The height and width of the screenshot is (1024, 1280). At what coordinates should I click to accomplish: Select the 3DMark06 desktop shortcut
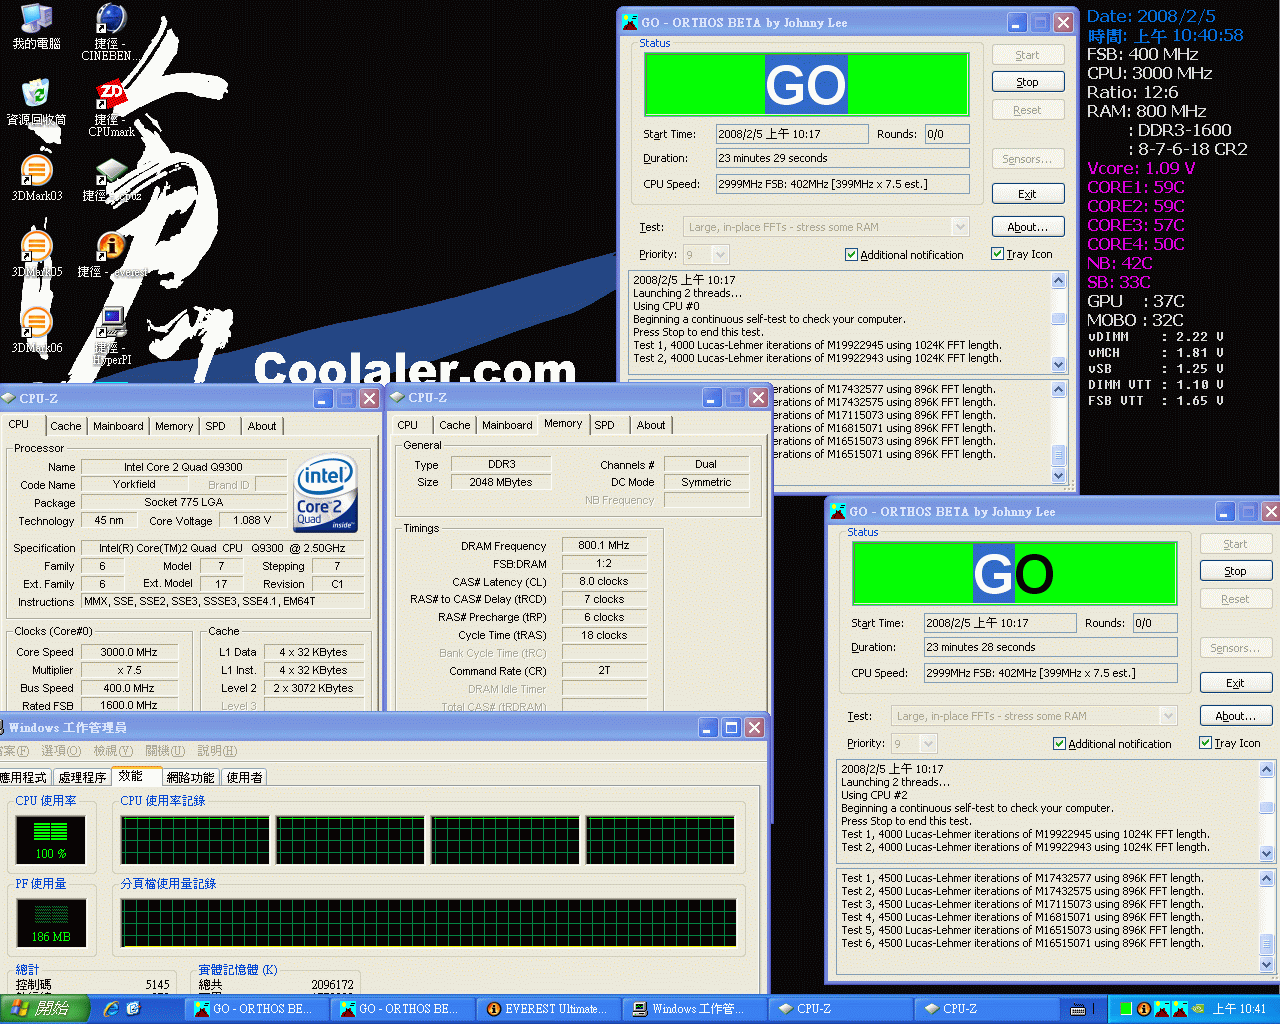tap(36, 331)
